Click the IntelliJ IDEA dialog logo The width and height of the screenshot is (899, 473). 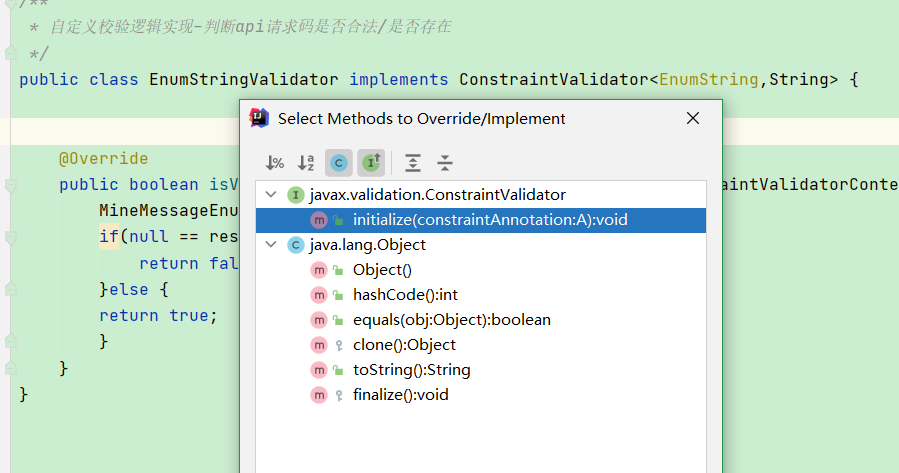coord(259,118)
